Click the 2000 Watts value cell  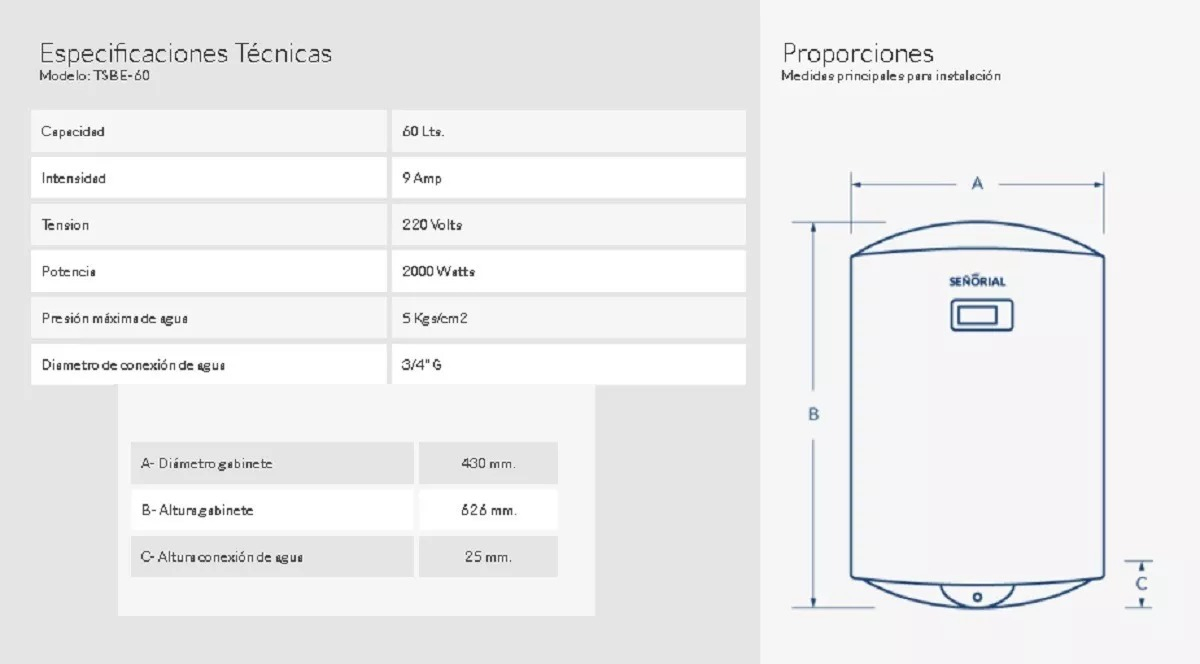pyautogui.click(x=438, y=272)
